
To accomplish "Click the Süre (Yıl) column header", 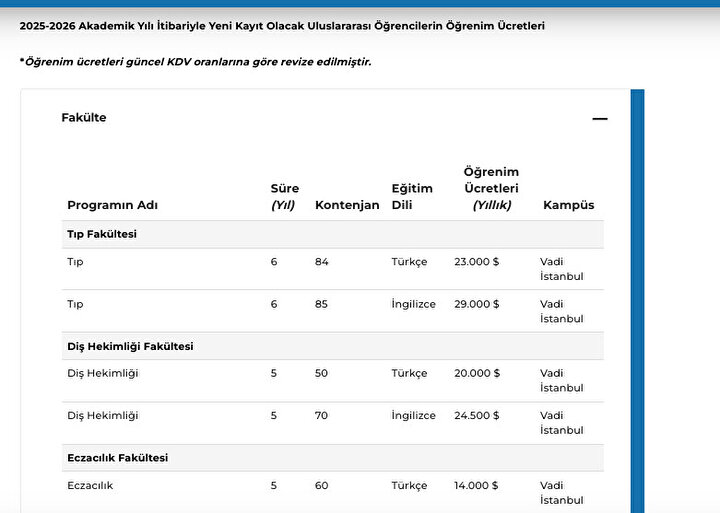I will coord(285,197).
